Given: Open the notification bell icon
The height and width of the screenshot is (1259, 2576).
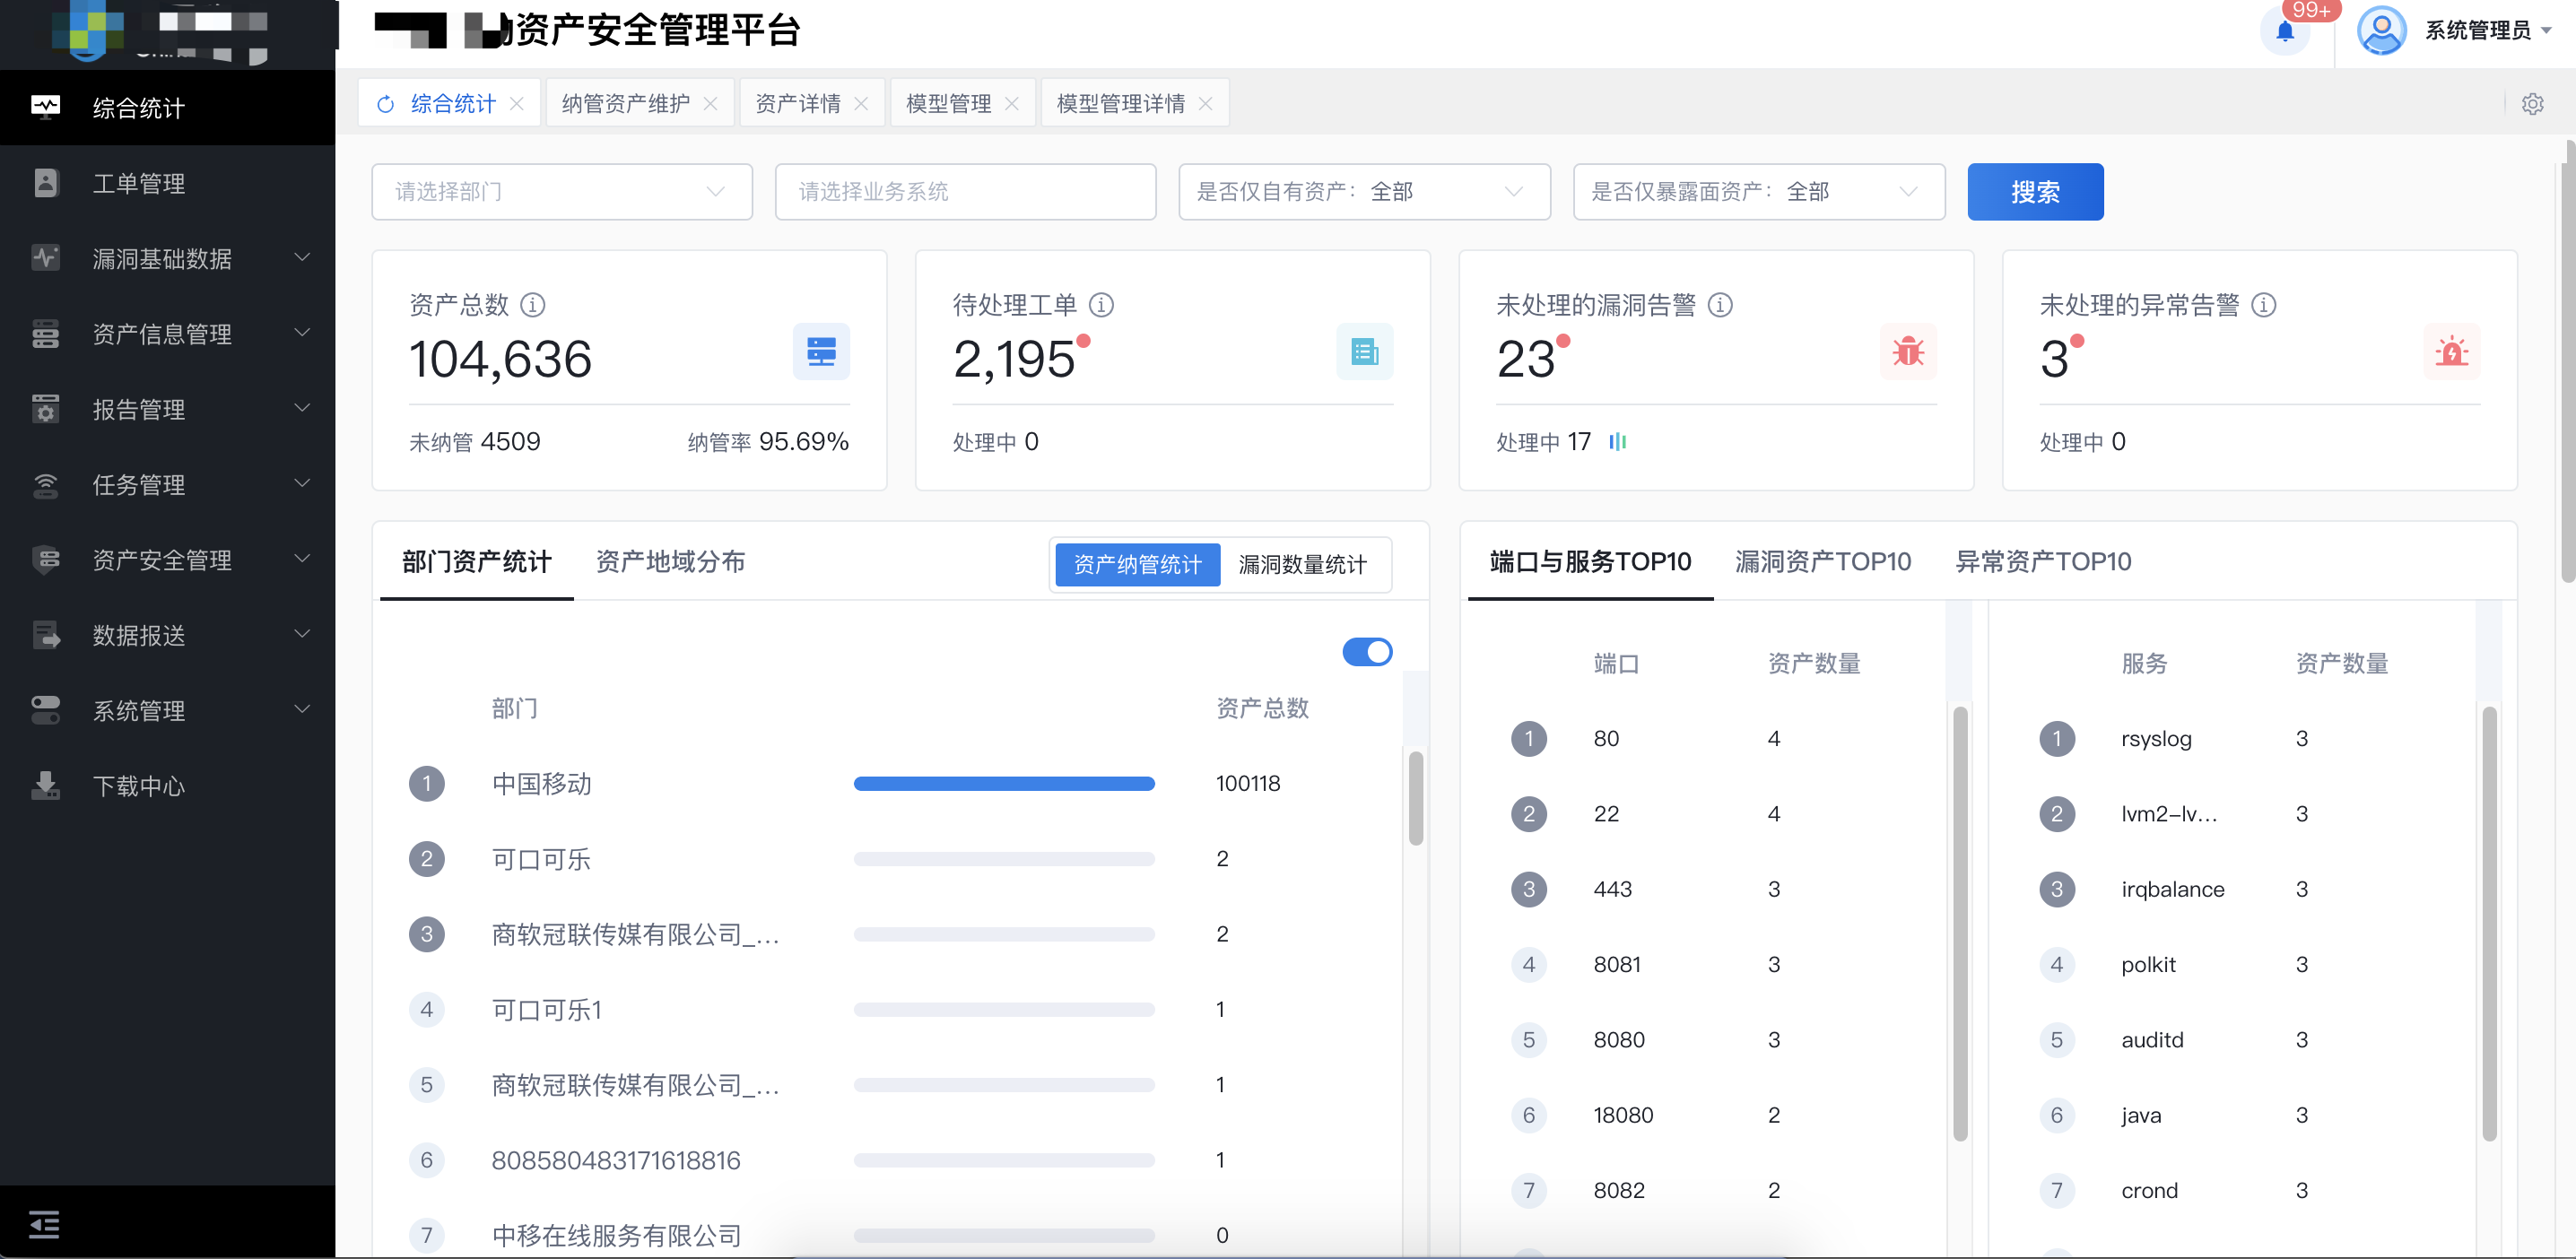Looking at the screenshot, I should (x=2285, y=31).
